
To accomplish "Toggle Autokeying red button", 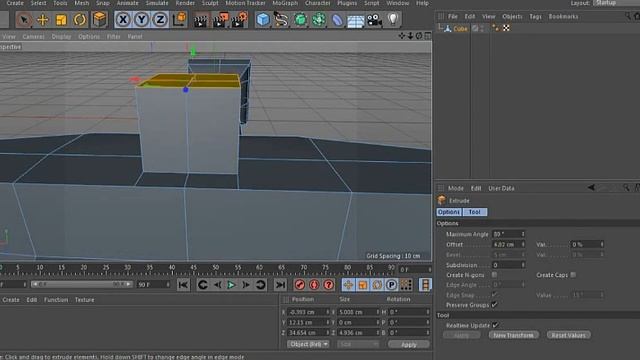I will 314,285.
